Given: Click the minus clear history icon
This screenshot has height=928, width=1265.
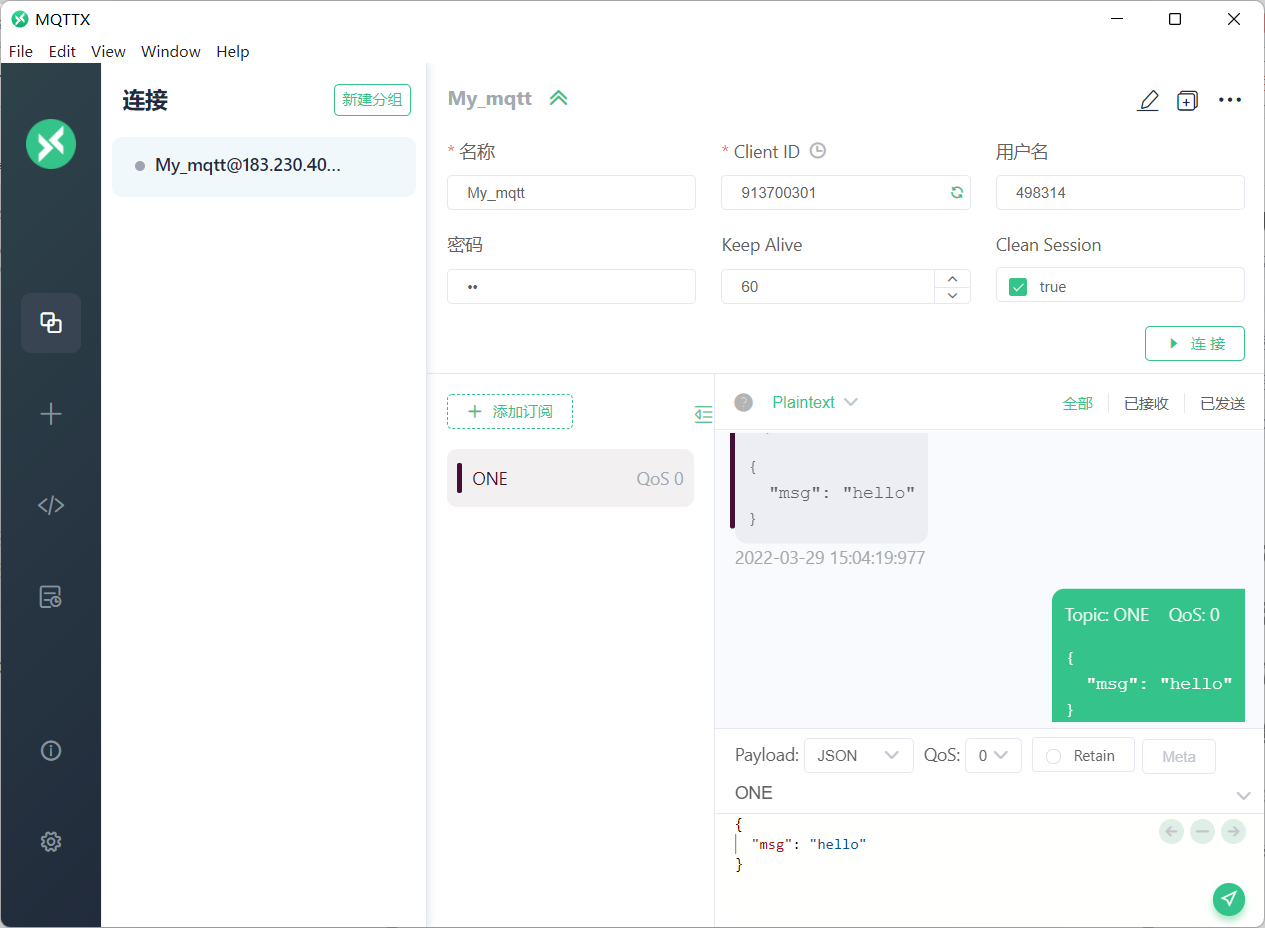Looking at the screenshot, I should (1203, 831).
